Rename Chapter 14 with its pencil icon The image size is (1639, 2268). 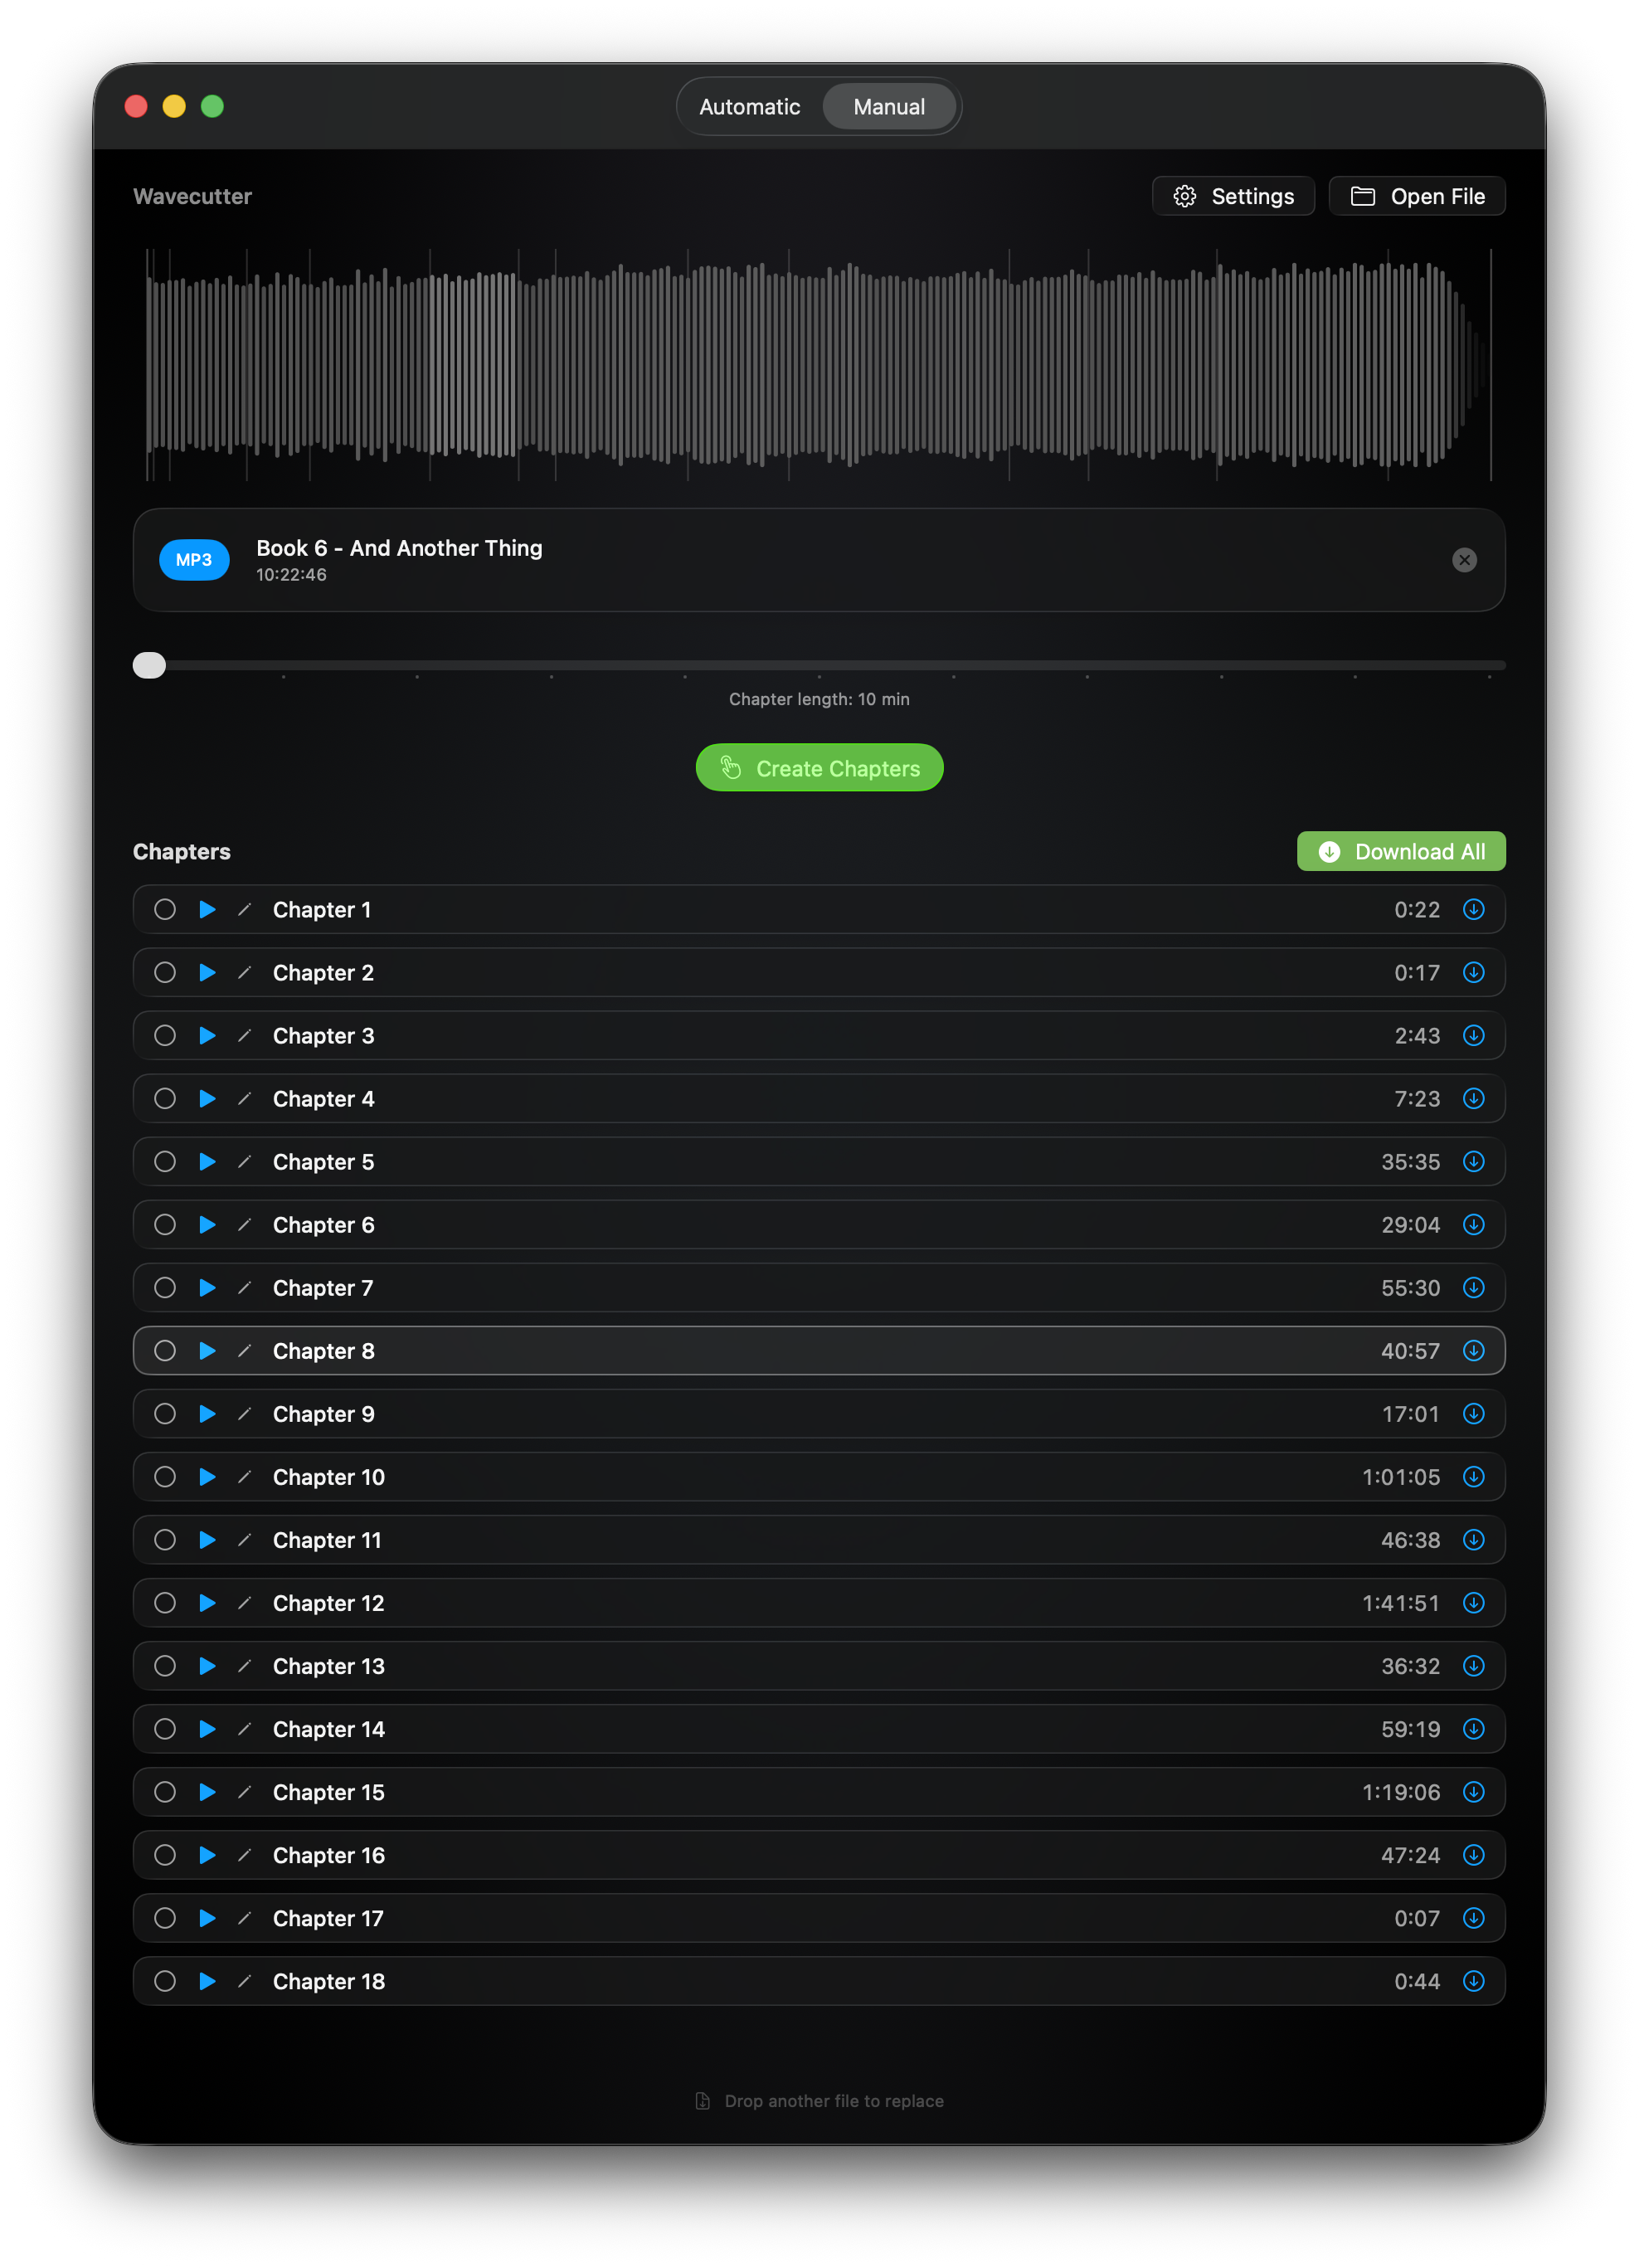click(x=244, y=1728)
